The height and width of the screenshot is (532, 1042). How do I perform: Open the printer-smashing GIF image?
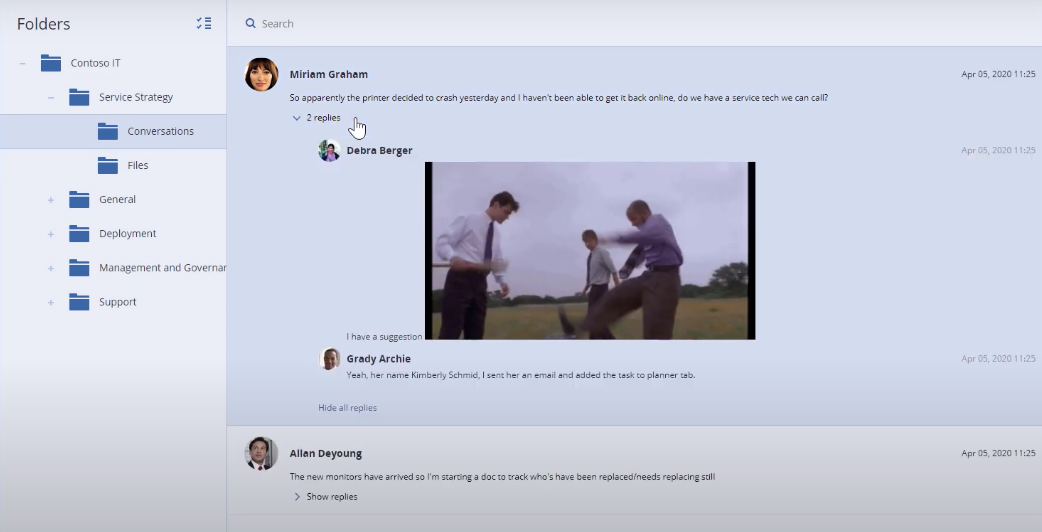coord(590,251)
